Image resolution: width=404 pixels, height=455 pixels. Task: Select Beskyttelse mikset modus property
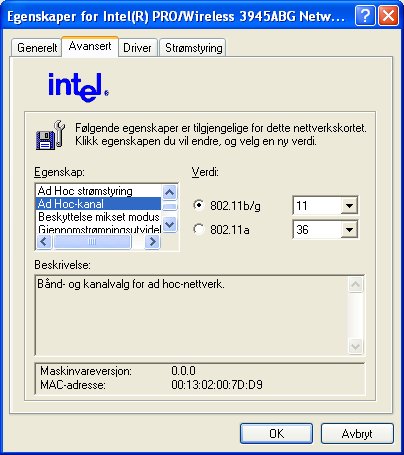pyautogui.click(x=98, y=217)
